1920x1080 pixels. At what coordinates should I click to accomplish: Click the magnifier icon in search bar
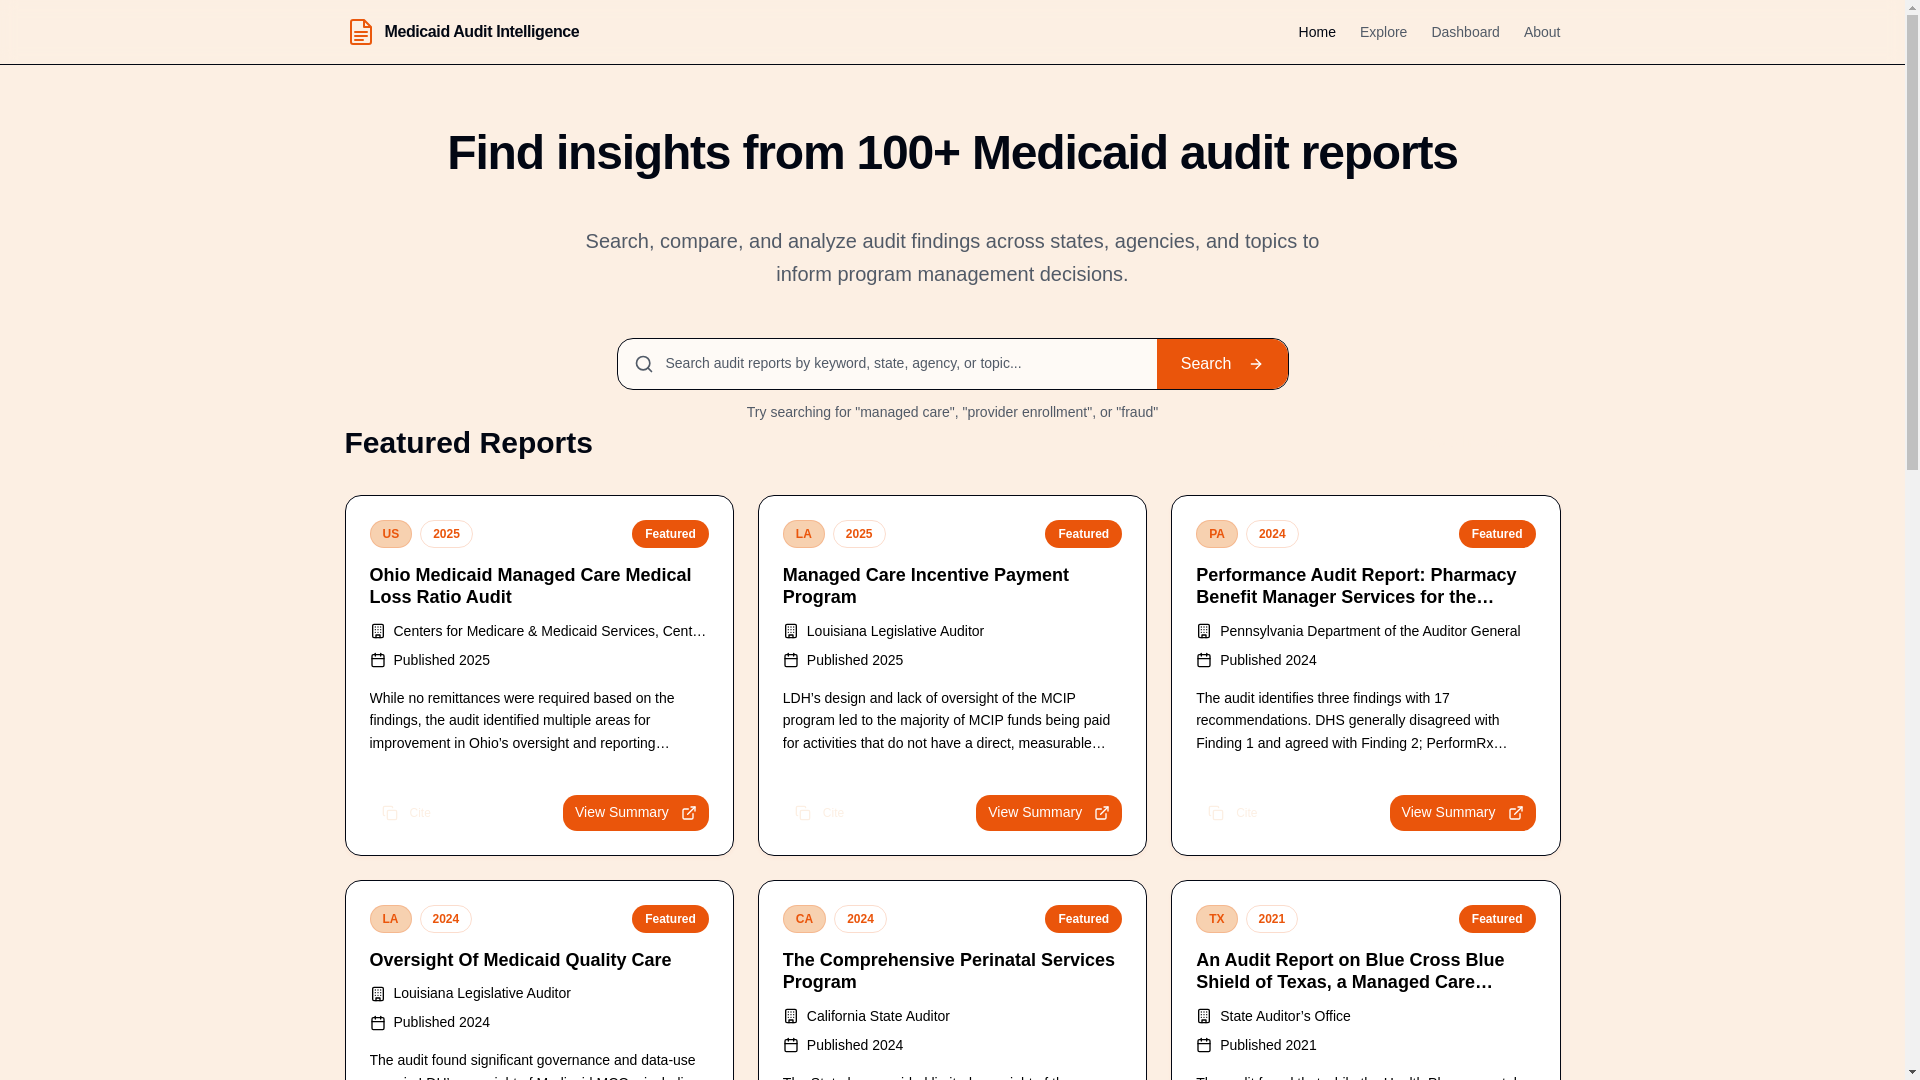tap(644, 364)
